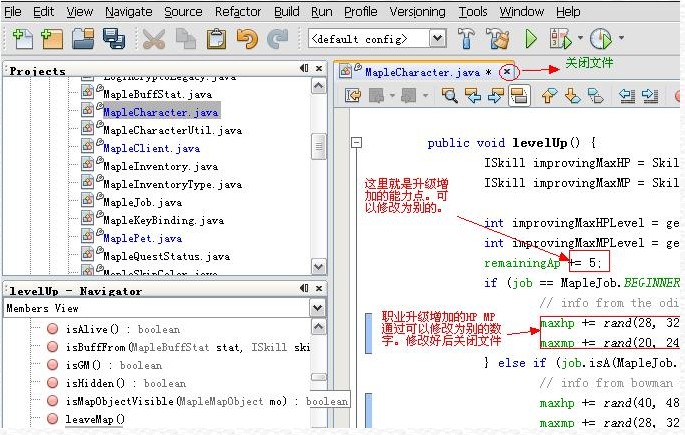Screen dimensions: 685x435
Task: Click the Paste clipboard icon
Action: (216, 39)
